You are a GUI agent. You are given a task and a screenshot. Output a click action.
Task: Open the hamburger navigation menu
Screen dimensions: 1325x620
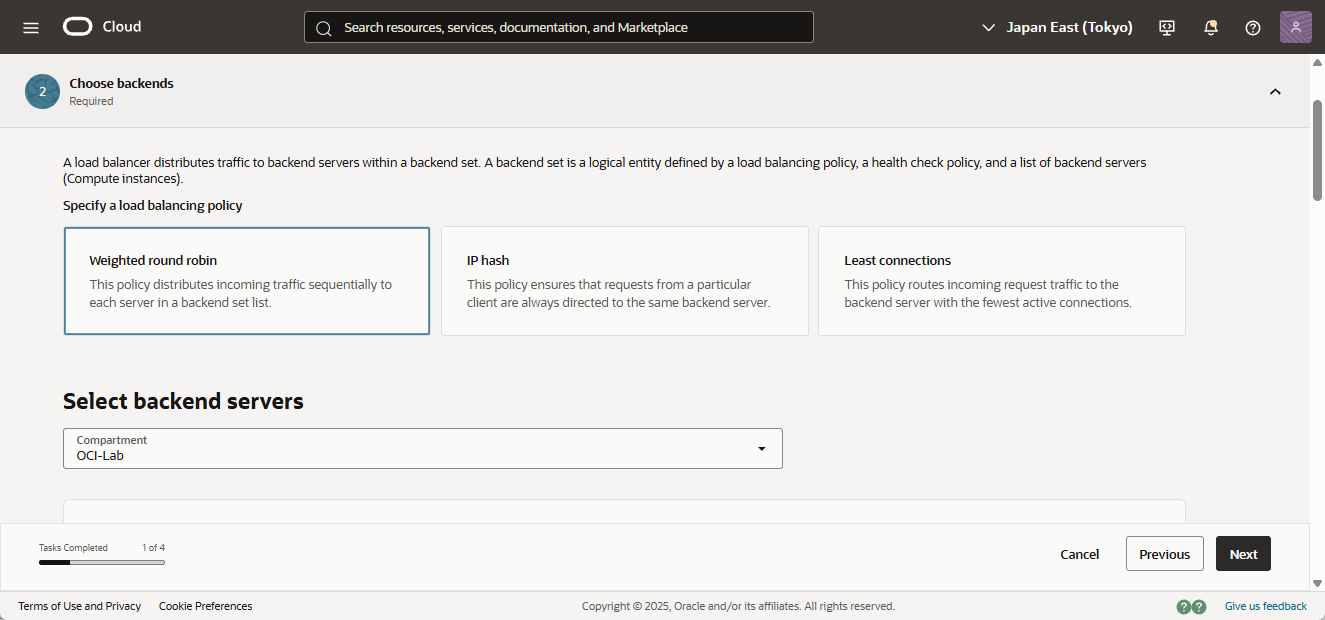[x=31, y=27]
